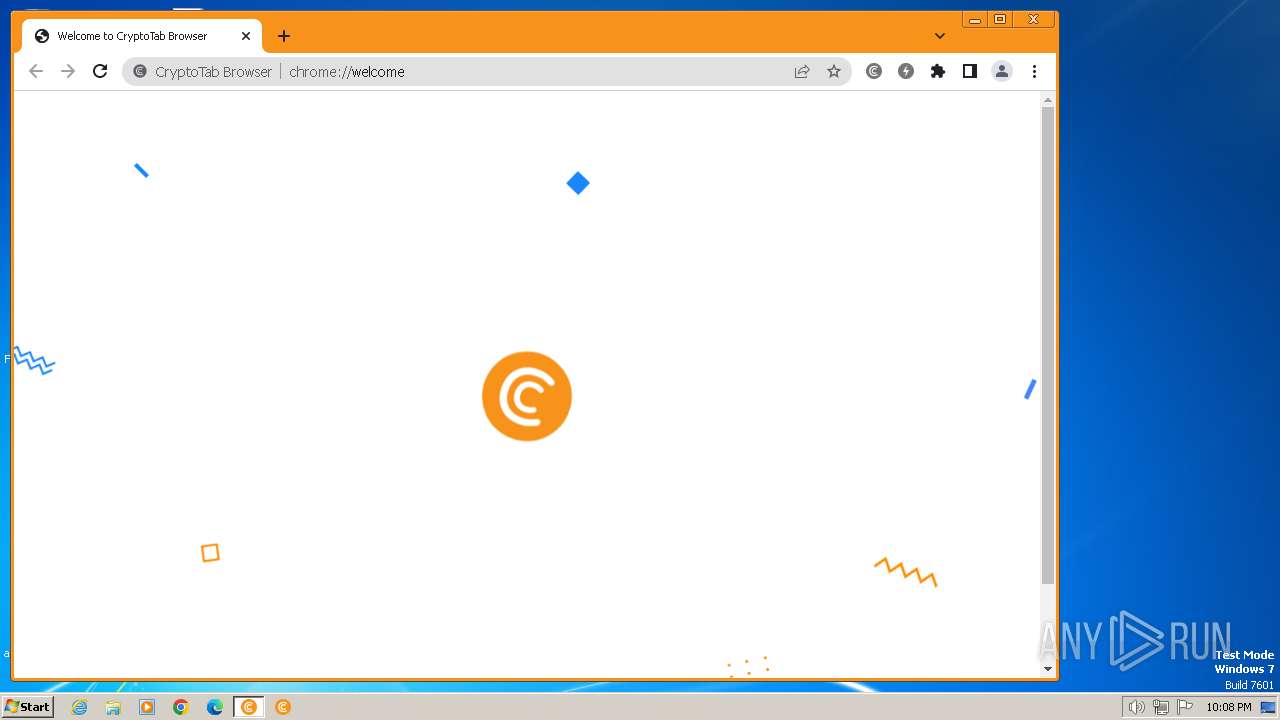The height and width of the screenshot is (720, 1280).
Task: Click the page scrollbar up arrow
Action: pos(1048,100)
